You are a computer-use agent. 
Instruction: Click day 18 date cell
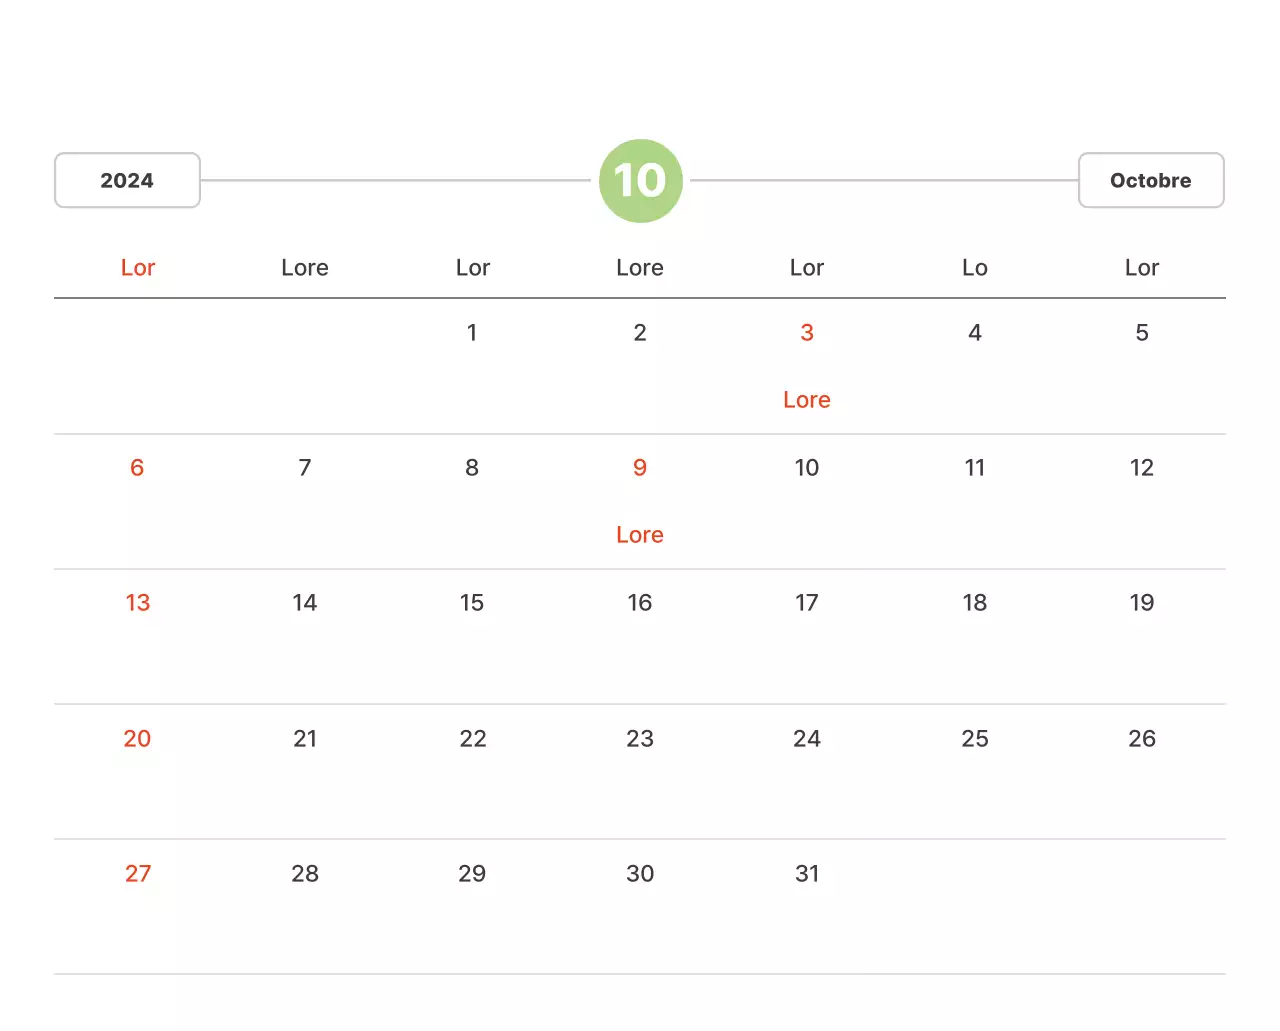[975, 603]
